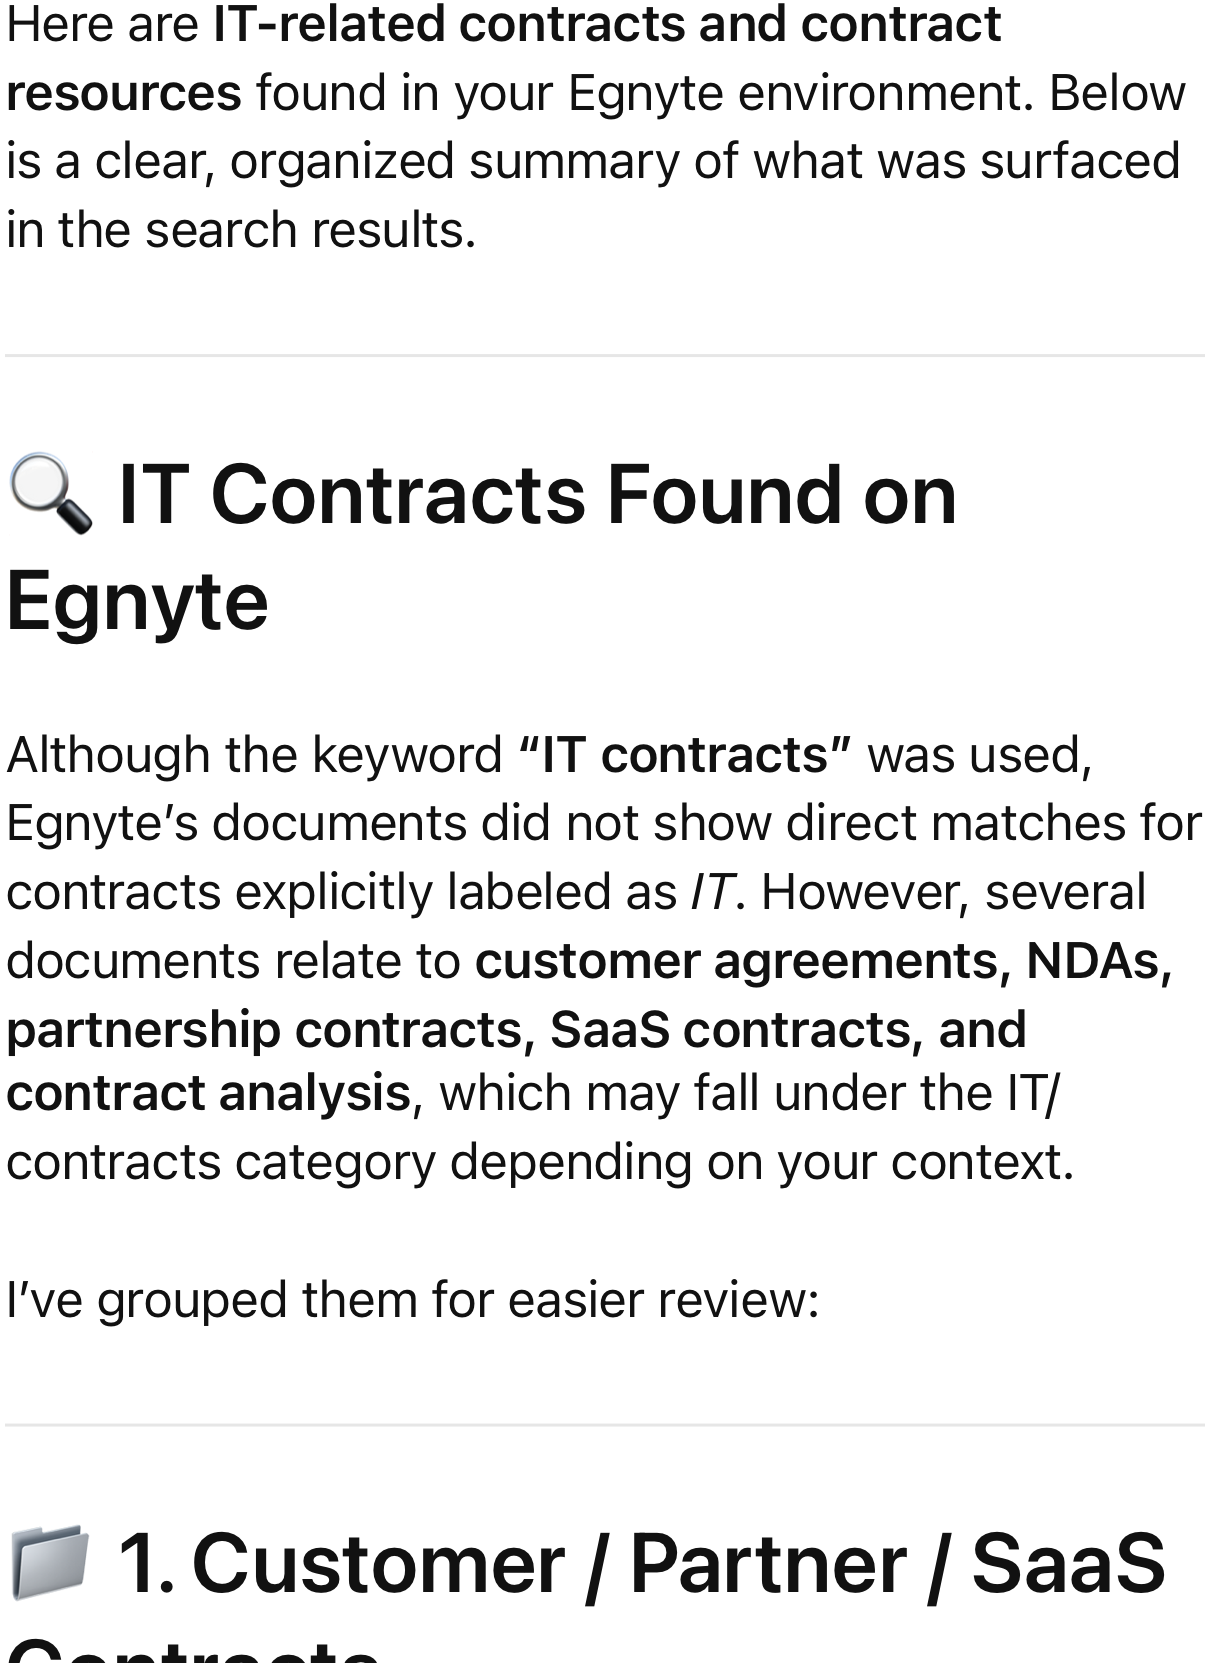
Task: Click the bold phrase 'partnership contracts'
Action: click(x=265, y=1030)
